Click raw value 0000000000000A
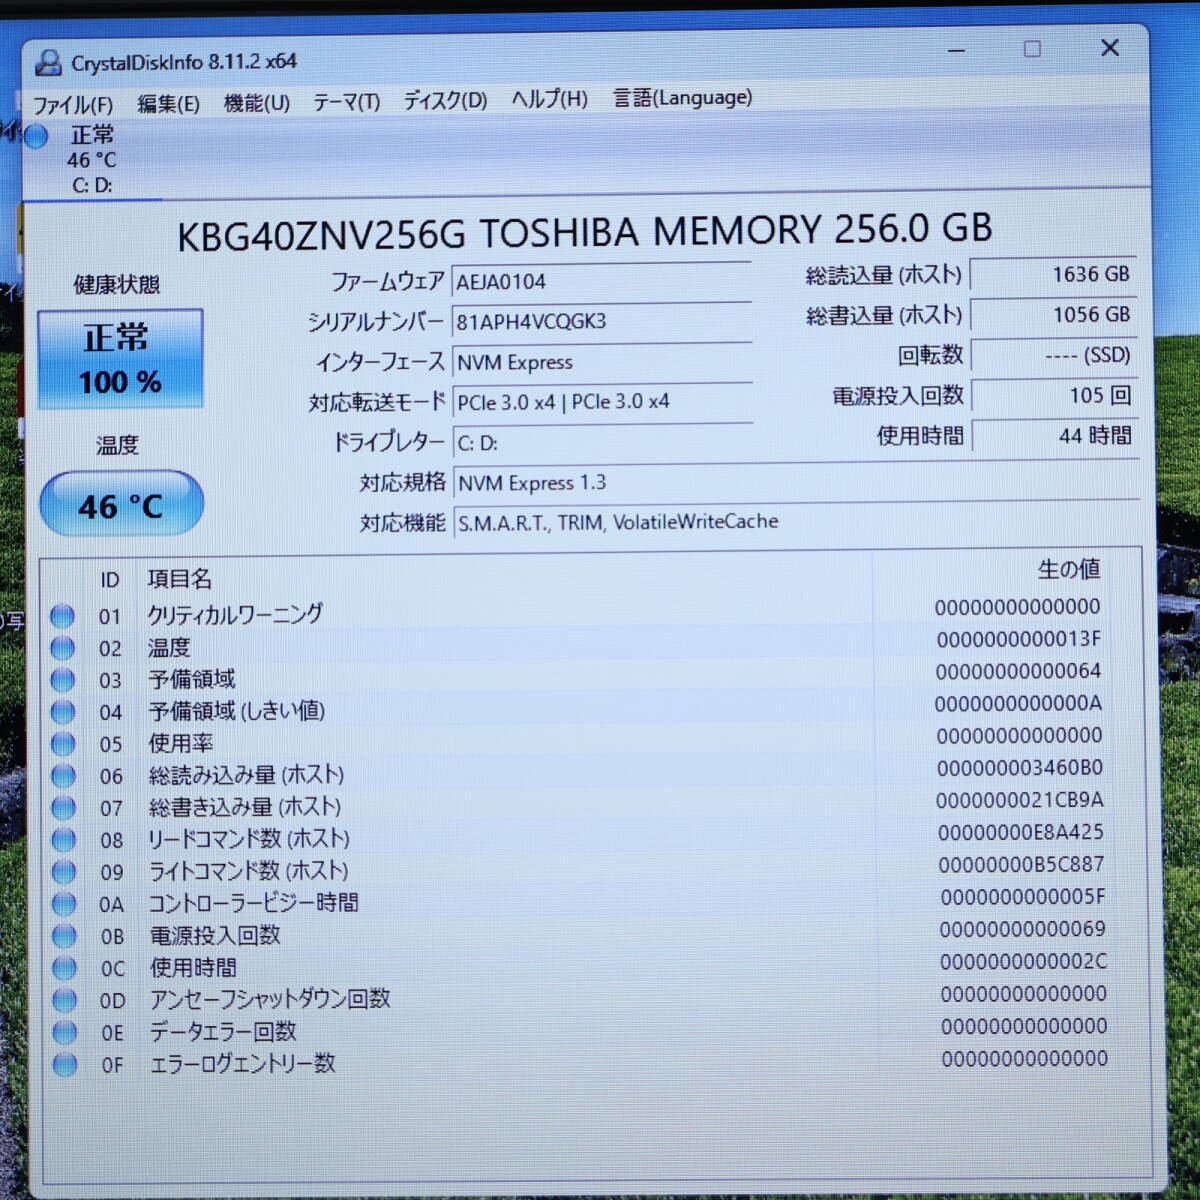Screen dimensions: 1200x1200 tap(1019, 703)
